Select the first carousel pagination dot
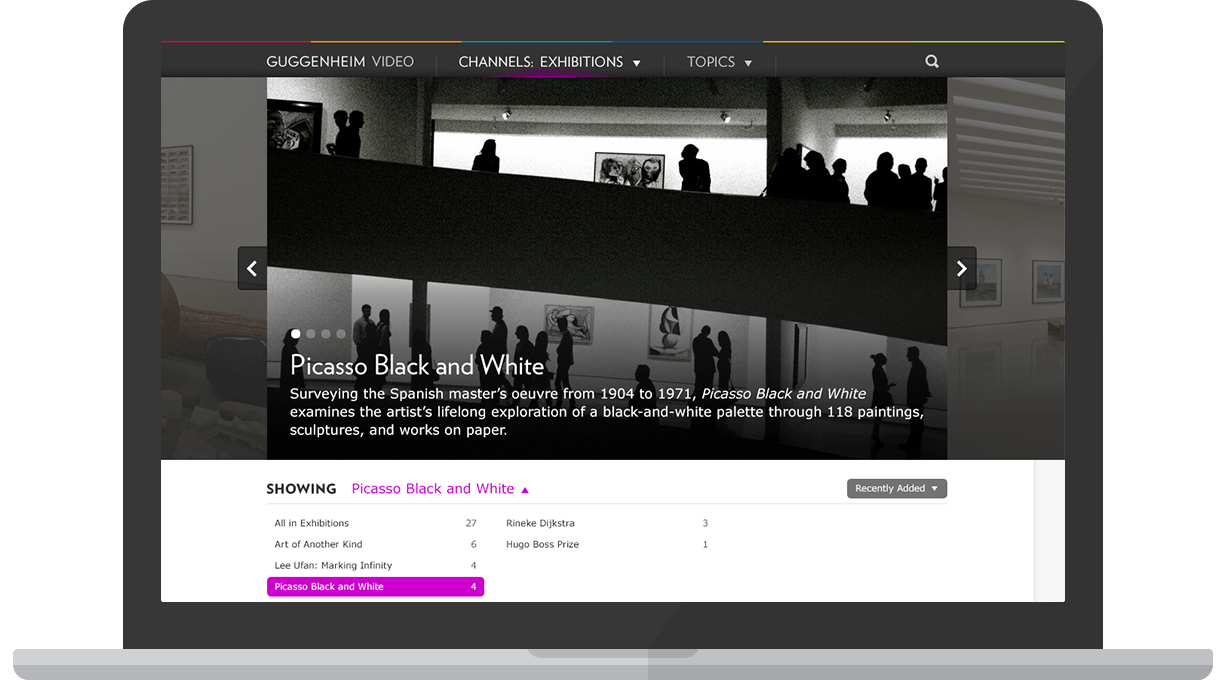The height and width of the screenshot is (680, 1227). tap(295, 334)
